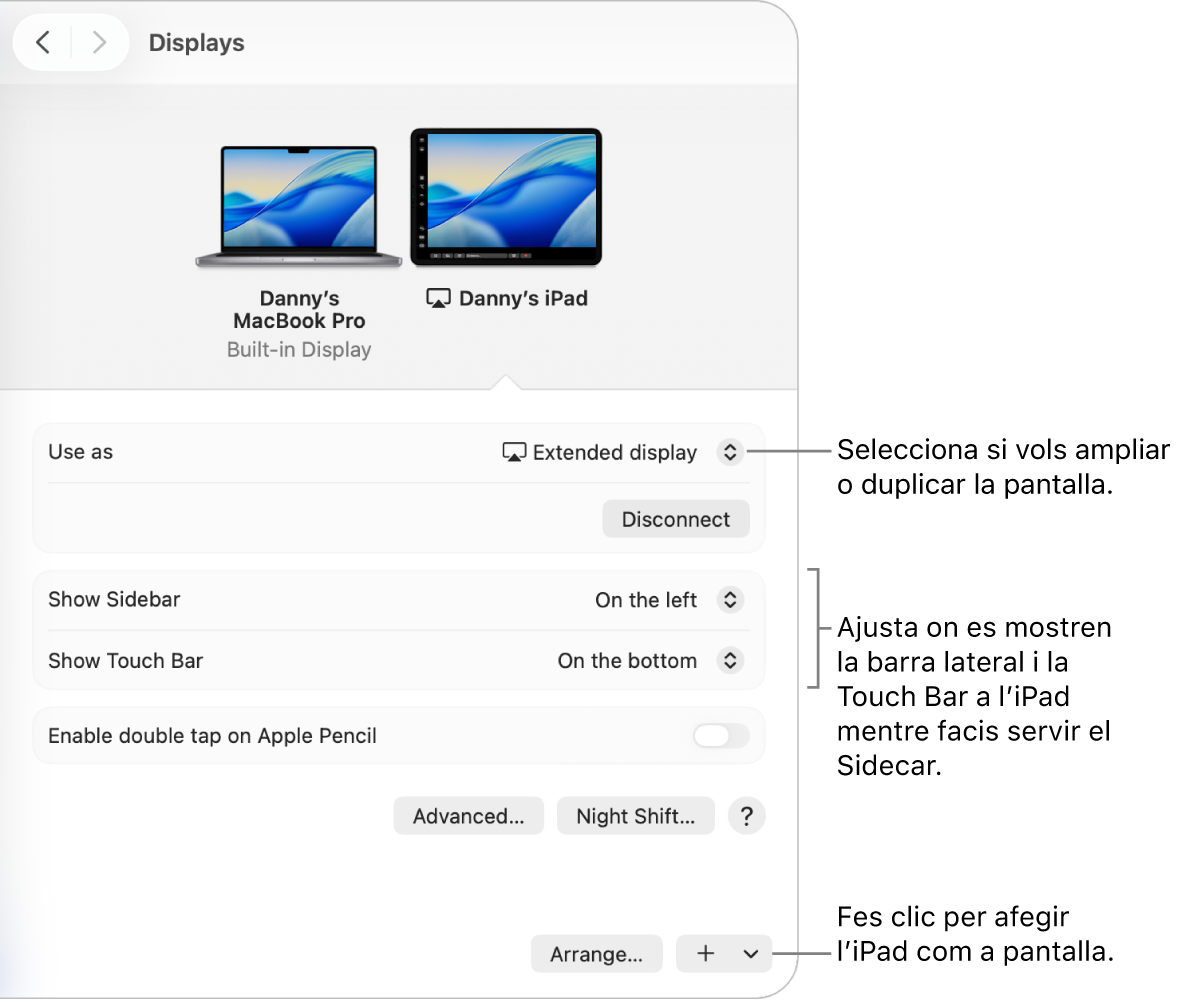Open the Night Shift schedule settings
This screenshot has height=1000, width=1181.
click(635, 816)
